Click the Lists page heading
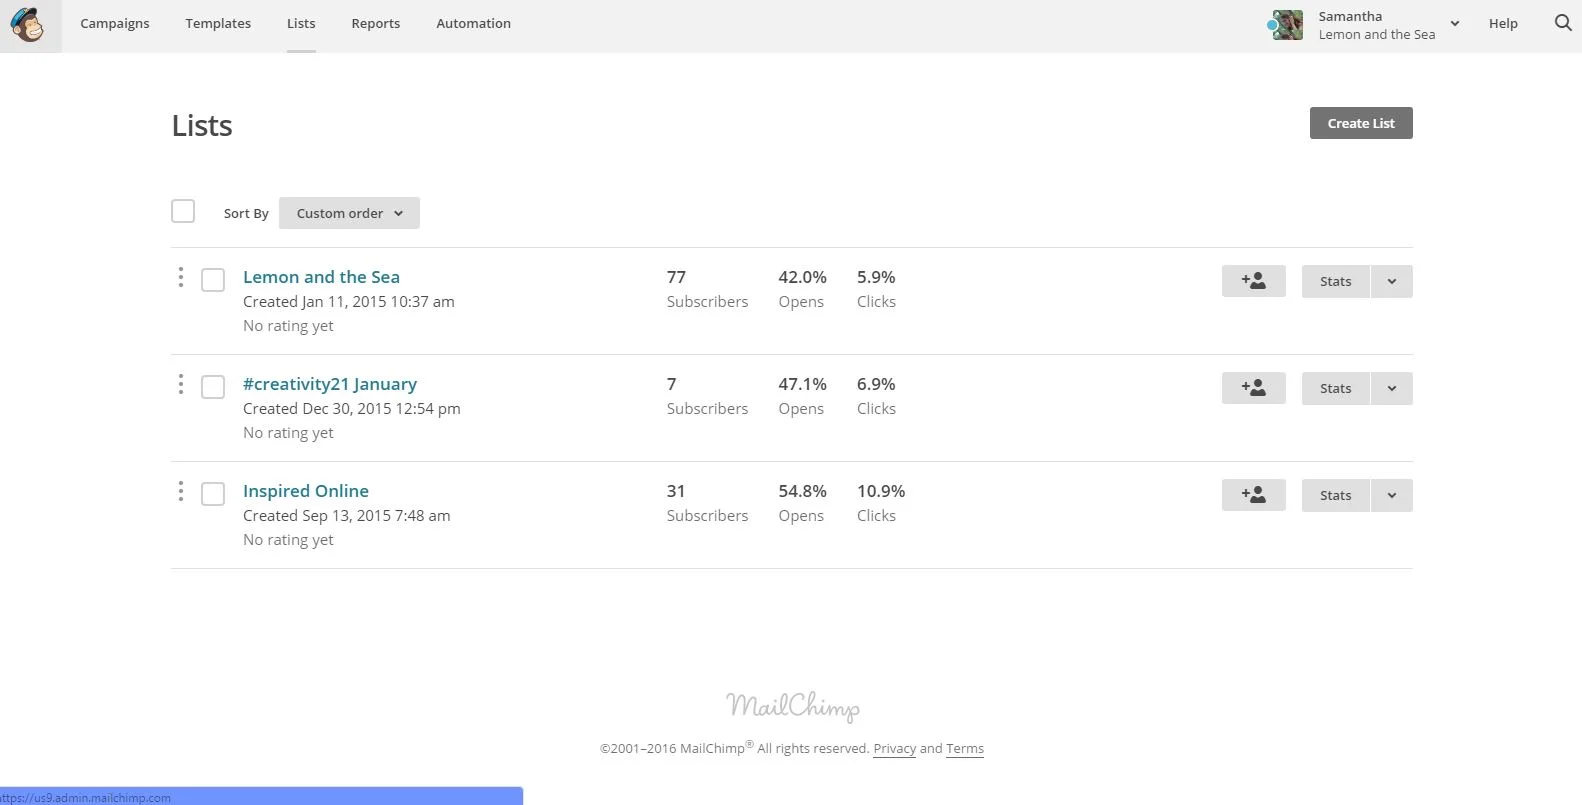 tap(202, 126)
